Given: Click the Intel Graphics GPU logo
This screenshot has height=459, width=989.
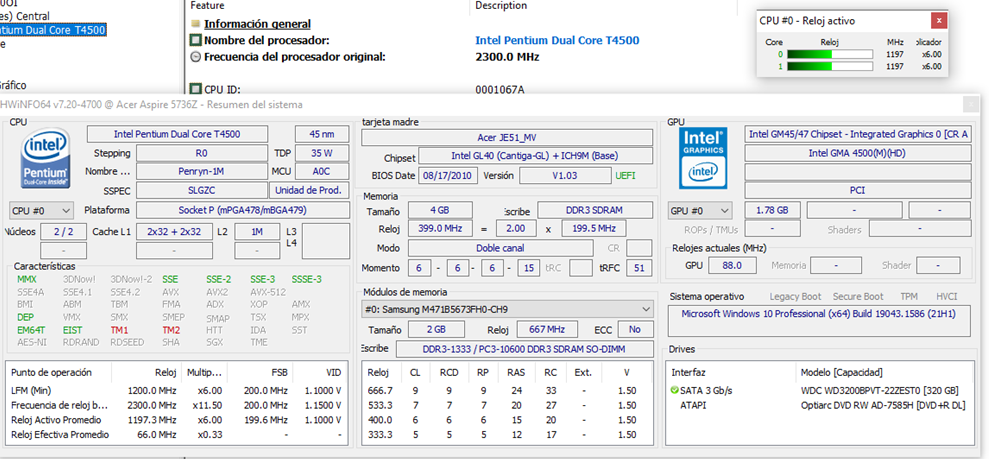Looking at the screenshot, I should (x=704, y=158).
